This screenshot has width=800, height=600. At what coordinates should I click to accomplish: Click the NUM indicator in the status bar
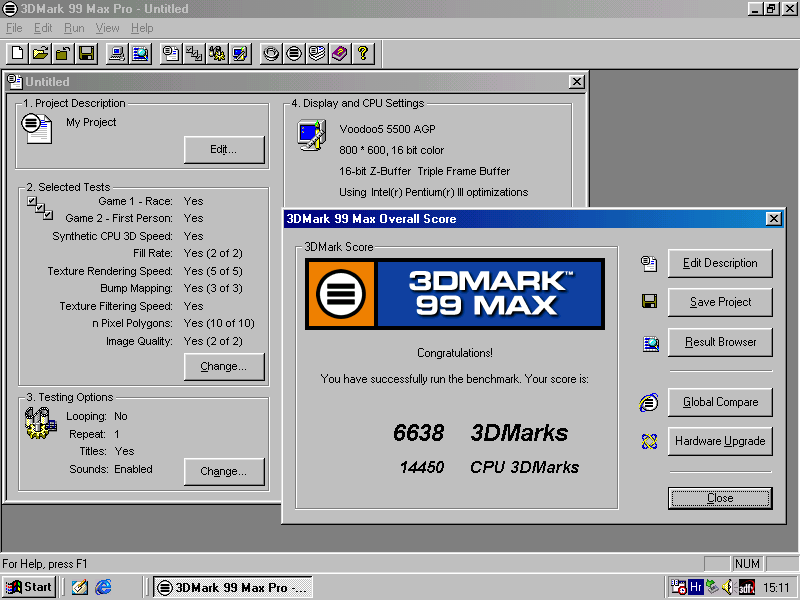point(747,563)
